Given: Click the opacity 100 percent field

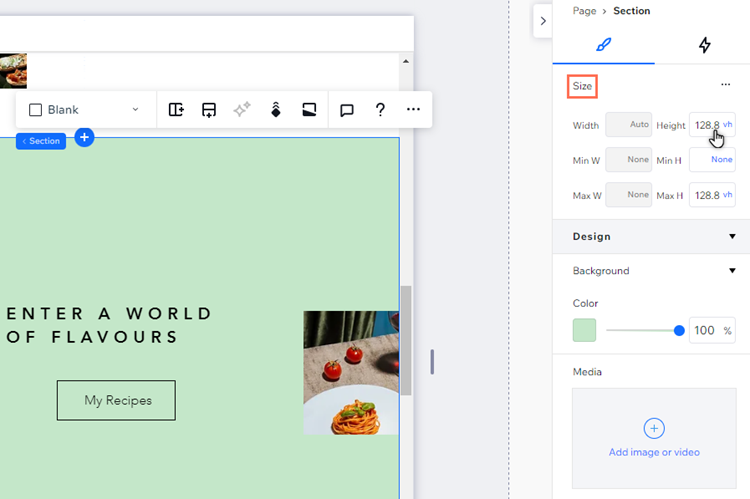Looking at the screenshot, I should click(712, 330).
